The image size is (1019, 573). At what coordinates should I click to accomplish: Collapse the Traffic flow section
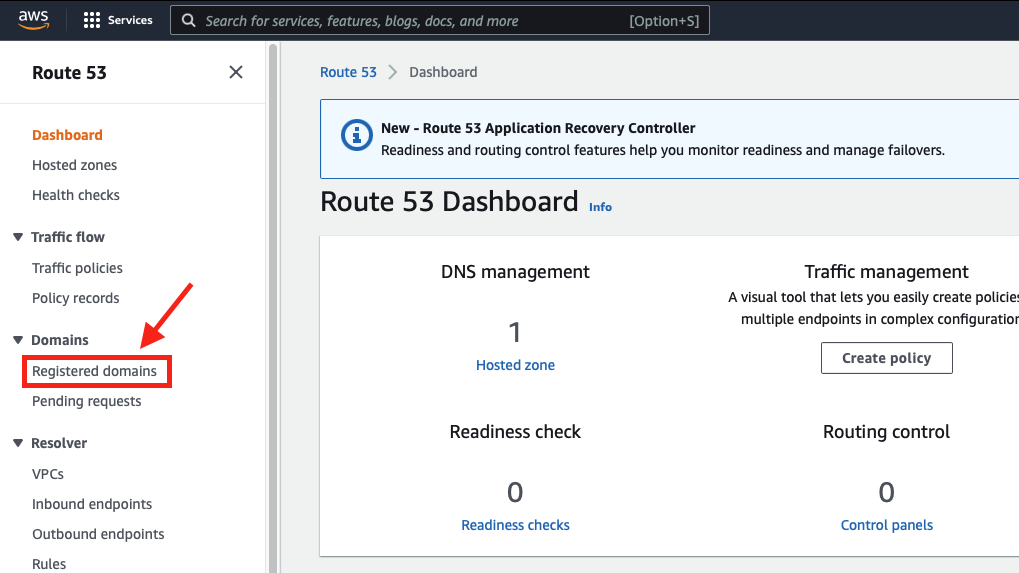18,237
